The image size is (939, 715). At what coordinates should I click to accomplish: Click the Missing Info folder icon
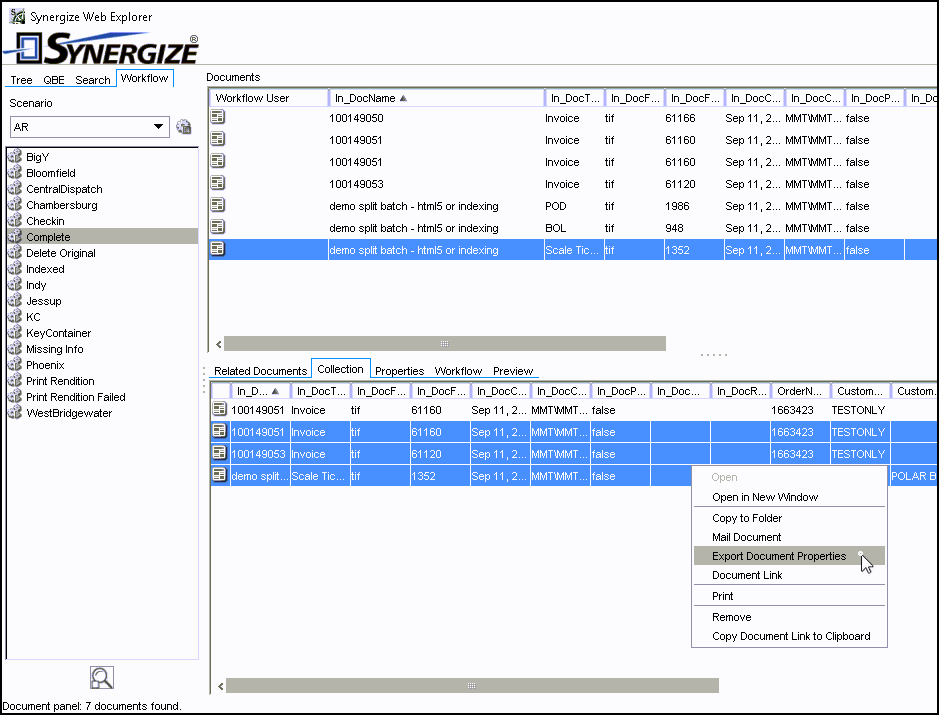point(15,349)
